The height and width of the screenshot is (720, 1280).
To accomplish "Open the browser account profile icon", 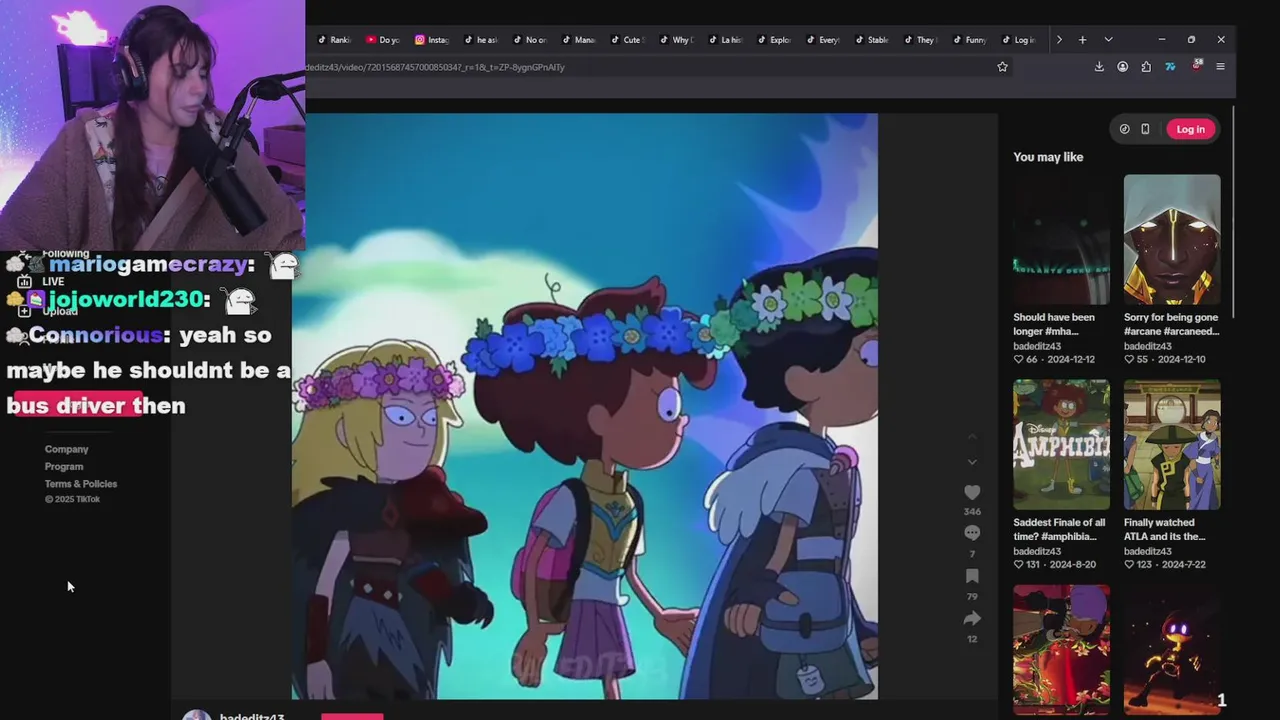I will coord(1122,67).
